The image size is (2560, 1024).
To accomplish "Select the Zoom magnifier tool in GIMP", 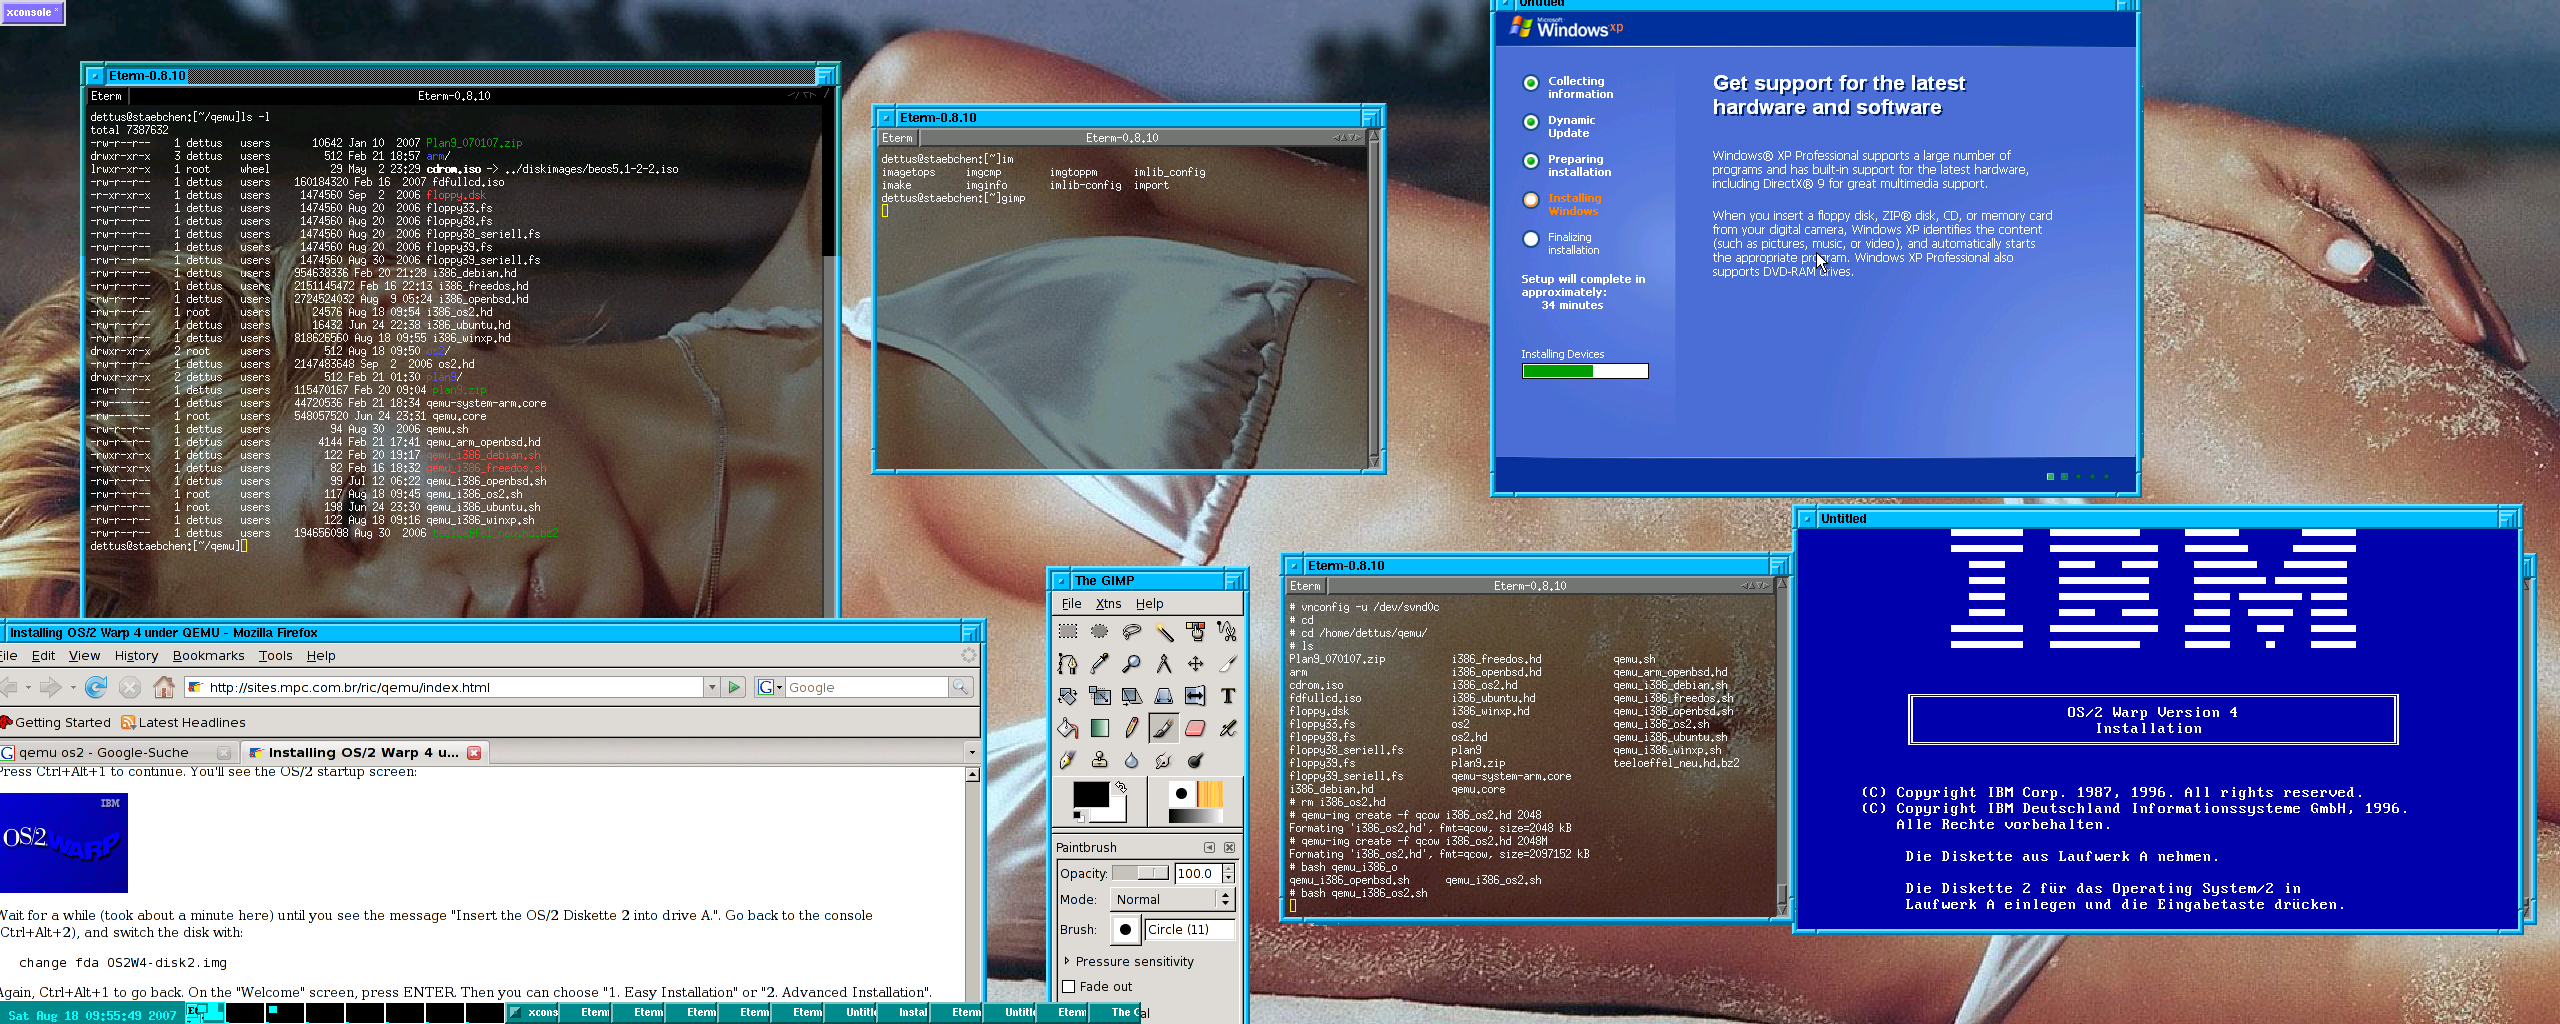I will pyautogui.click(x=1132, y=663).
